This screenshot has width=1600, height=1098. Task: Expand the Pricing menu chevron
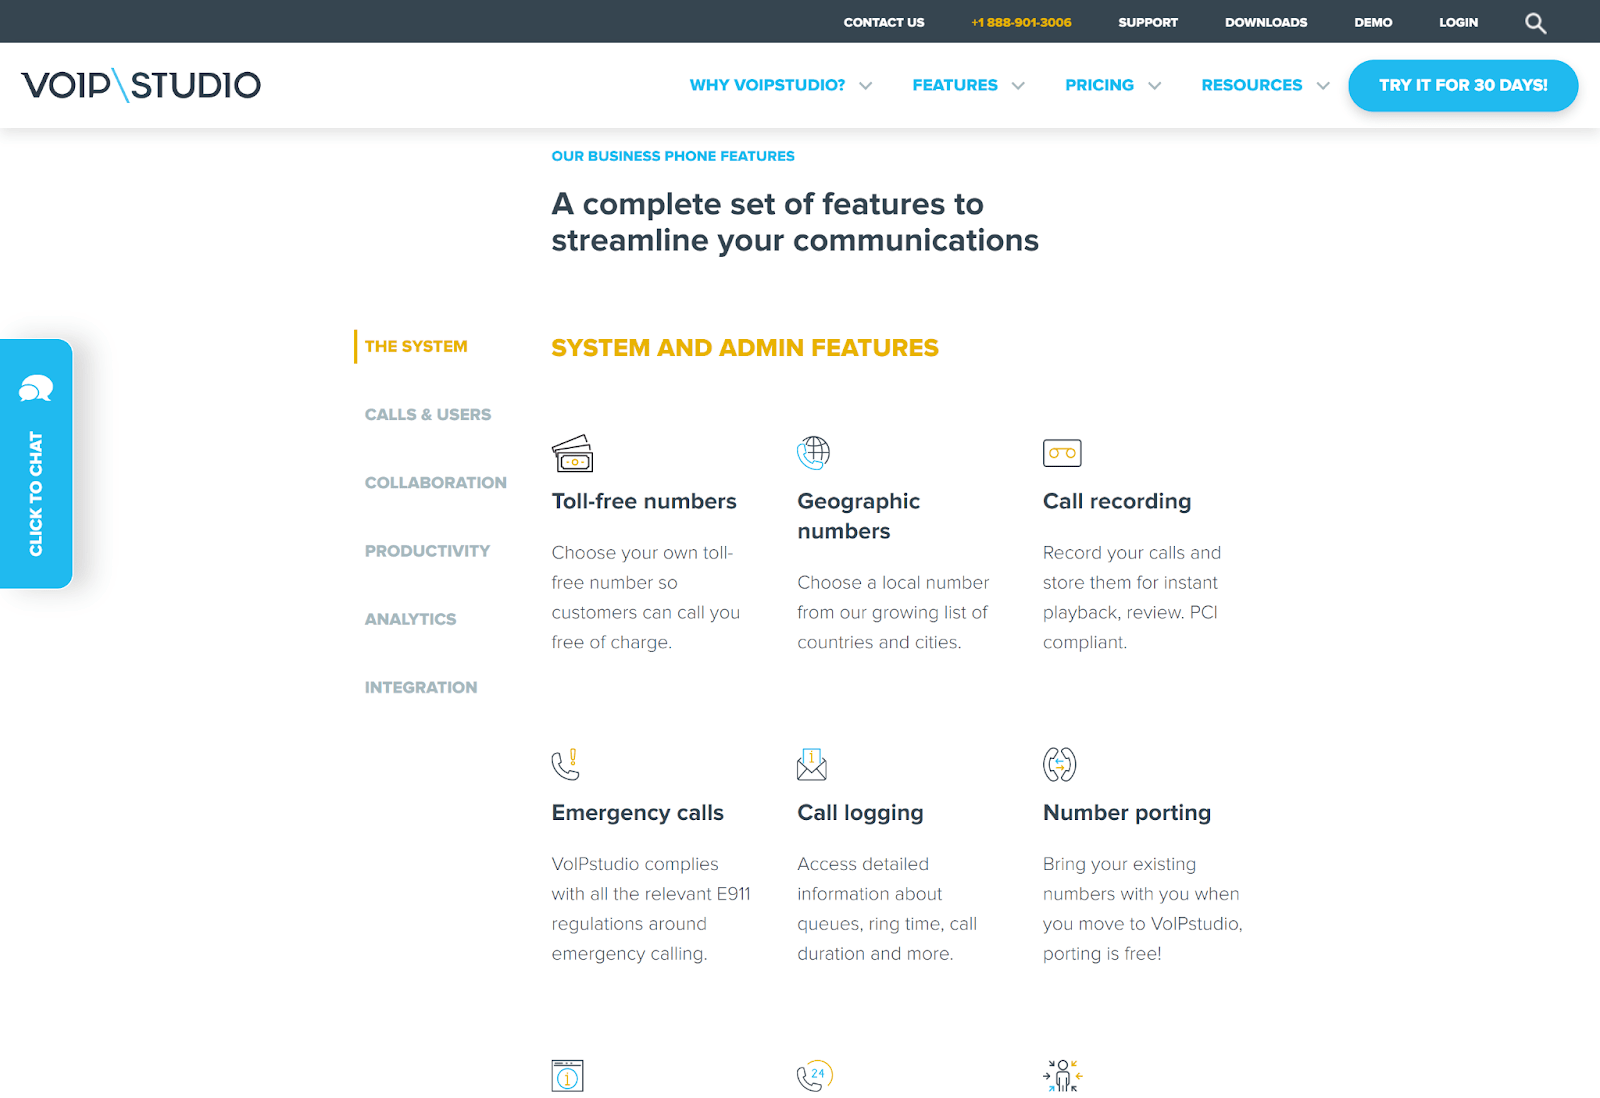tap(1155, 86)
